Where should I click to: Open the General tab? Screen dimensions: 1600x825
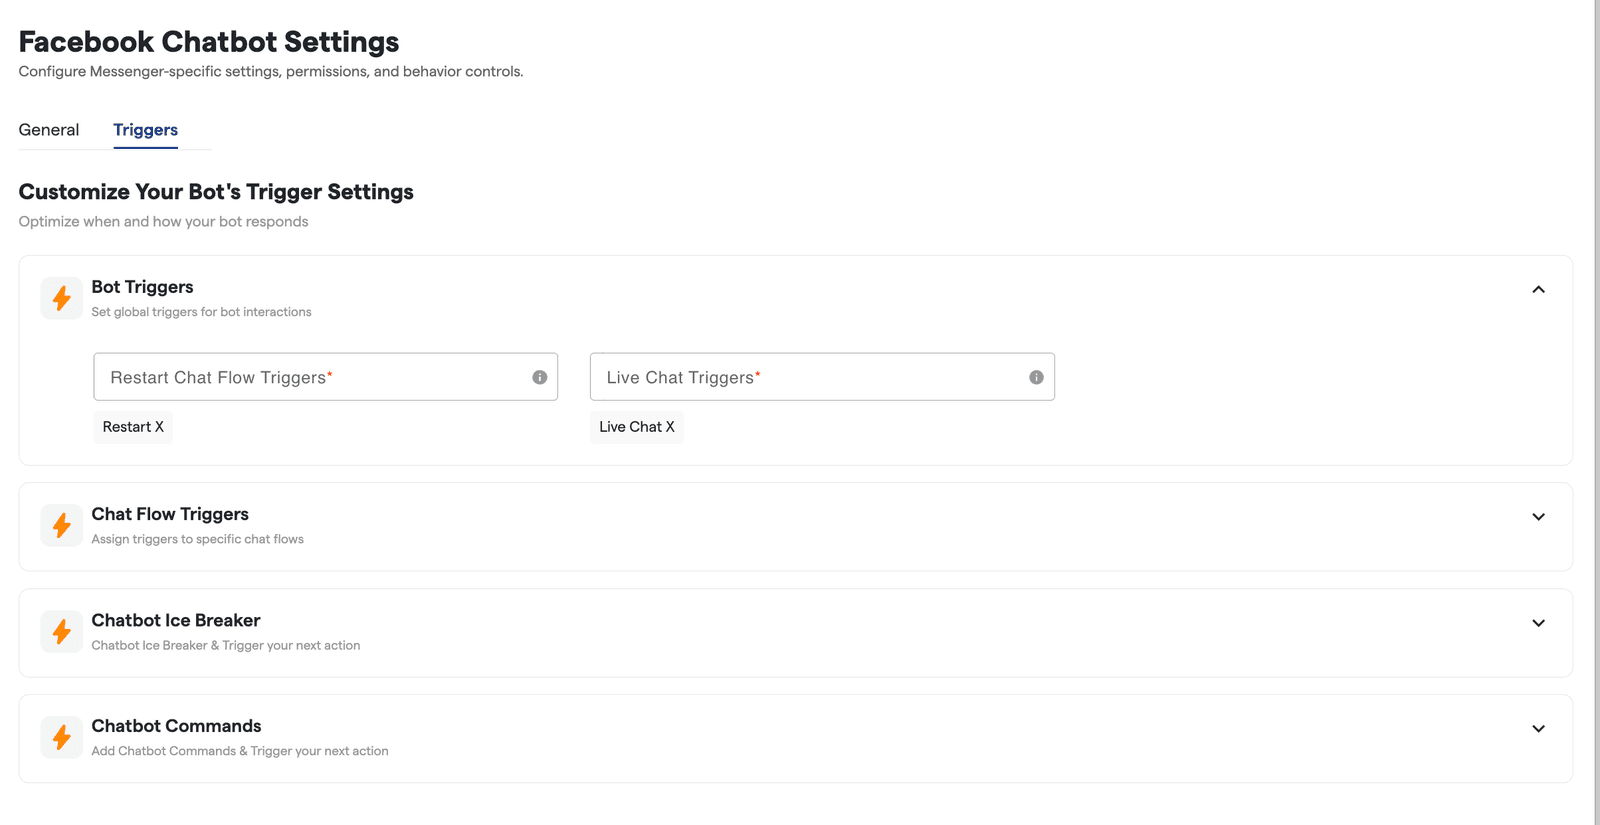pos(49,130)
